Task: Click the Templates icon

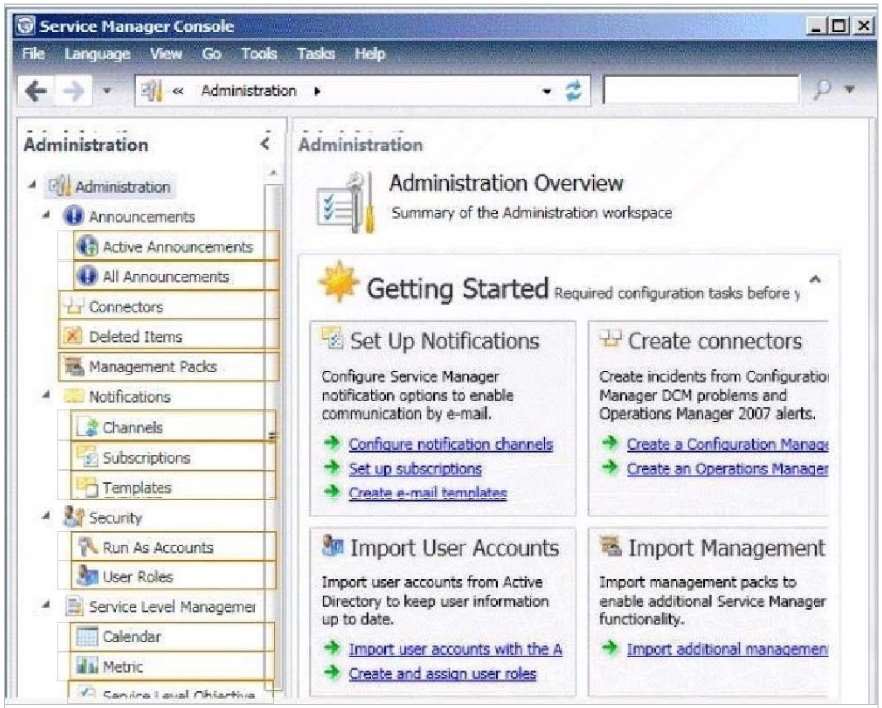Action: (x=87, y=487)
